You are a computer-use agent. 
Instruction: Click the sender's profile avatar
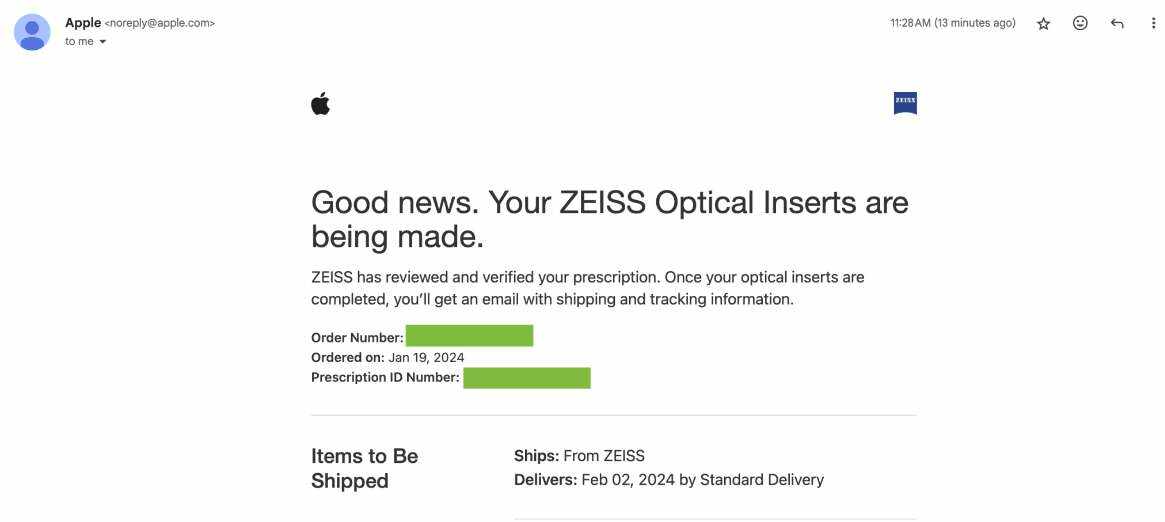pos(32,32)
